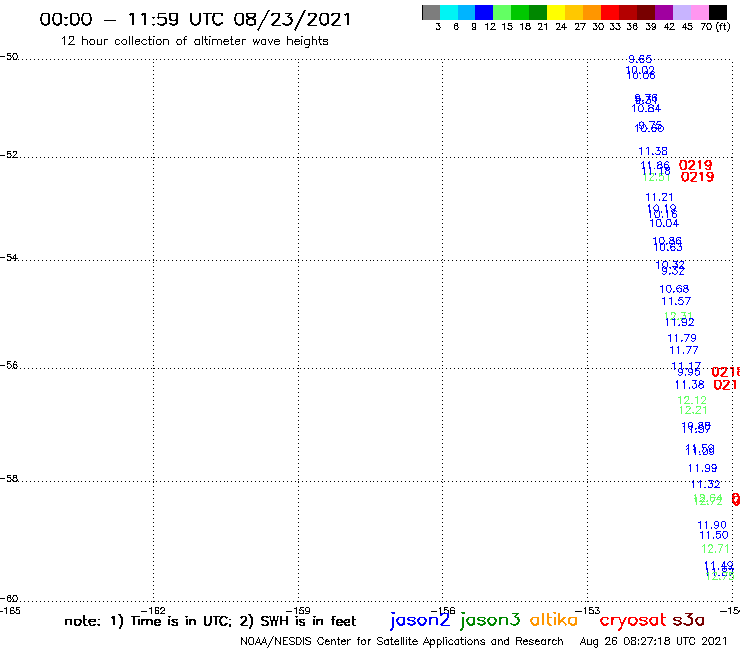Click the 'NOAA/NESDIS Center for Satellite Applications and Research' credit
Image resolution: width=740 pixels, height=650 pixels.
coord(402,641)
